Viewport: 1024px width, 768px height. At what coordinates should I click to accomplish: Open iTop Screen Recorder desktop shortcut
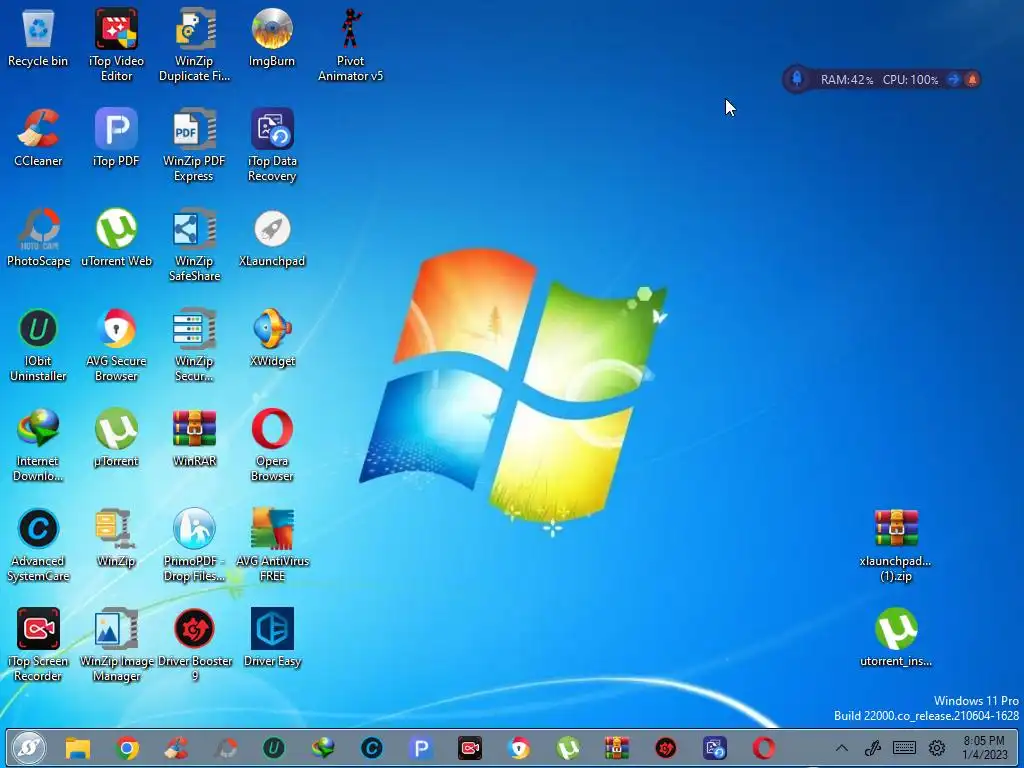tap(38, 645)
